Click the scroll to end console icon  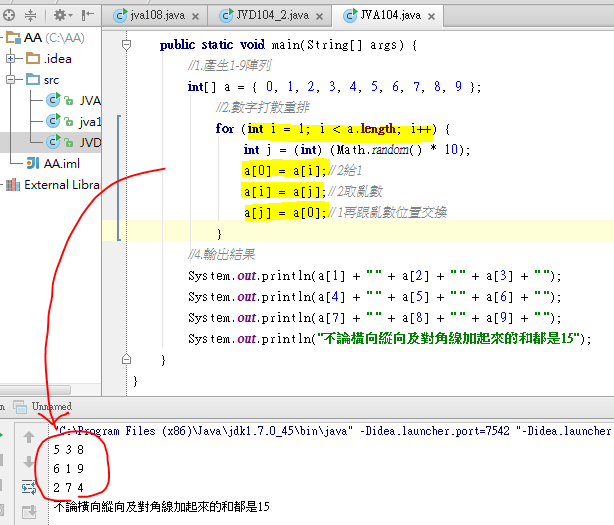(x=29, y=511)
